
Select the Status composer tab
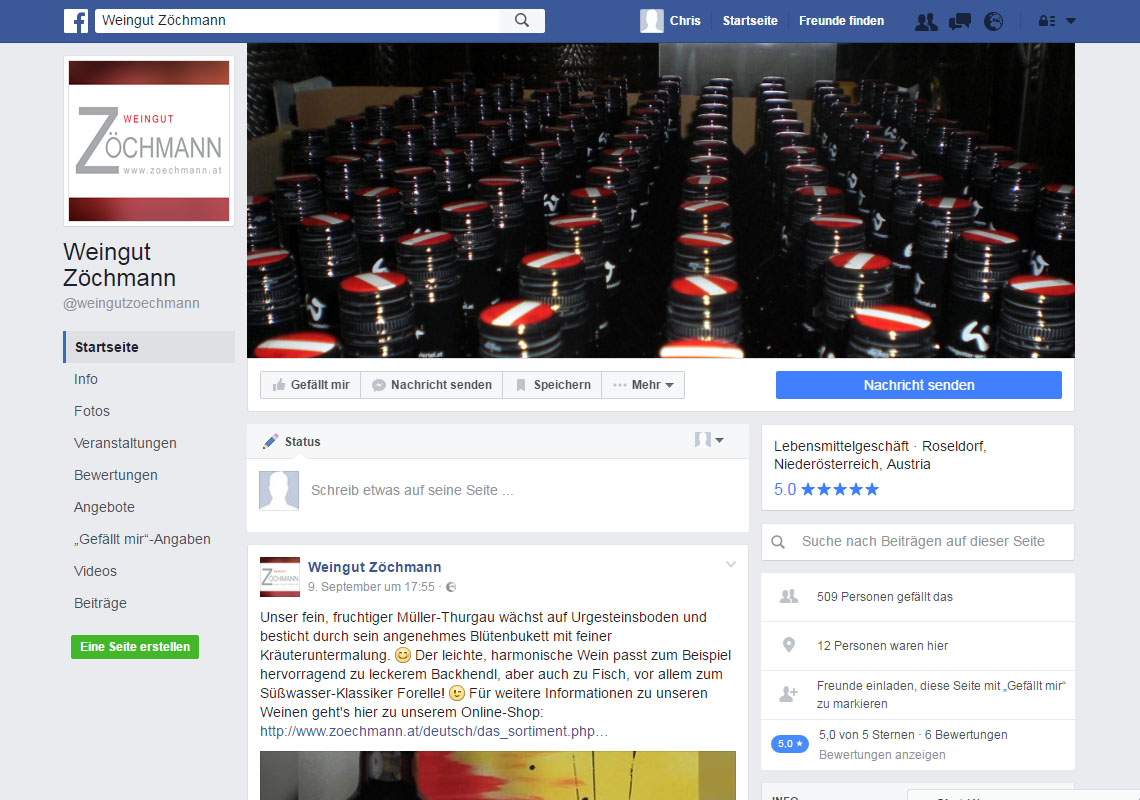(x=292, y=441)
